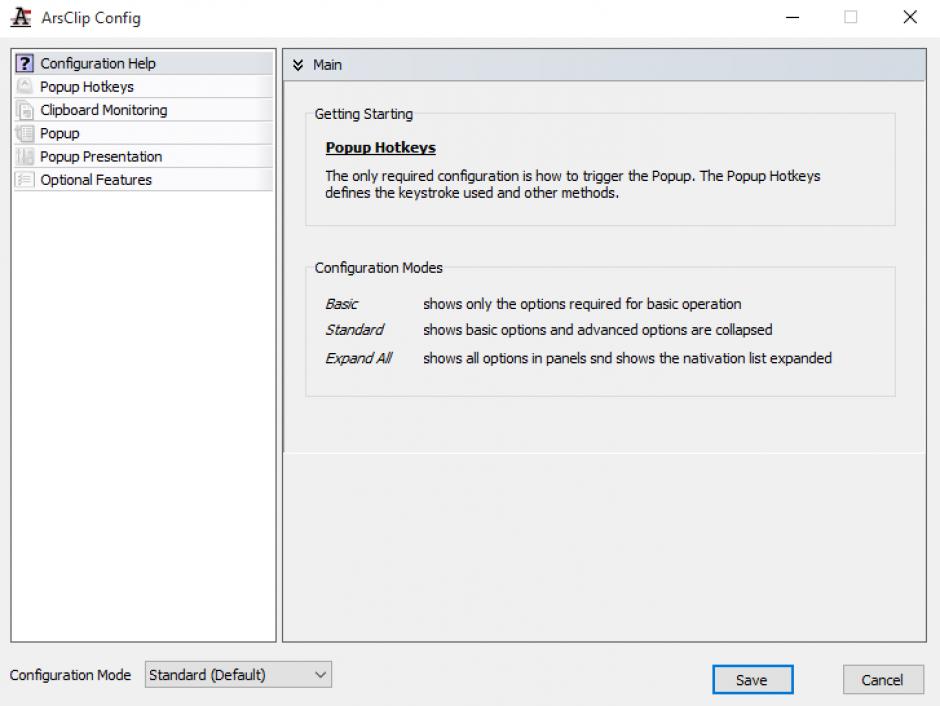
Task: Click 'The only required configuration' paragraph
Action: coord(573,184)
